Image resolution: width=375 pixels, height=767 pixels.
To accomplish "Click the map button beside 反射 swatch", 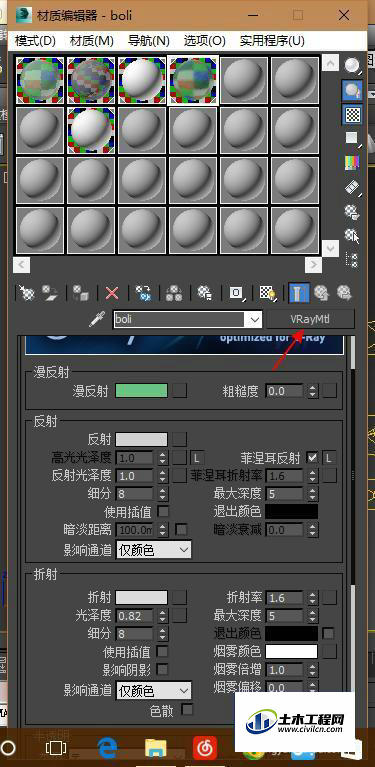I will [x=179, y=439].
